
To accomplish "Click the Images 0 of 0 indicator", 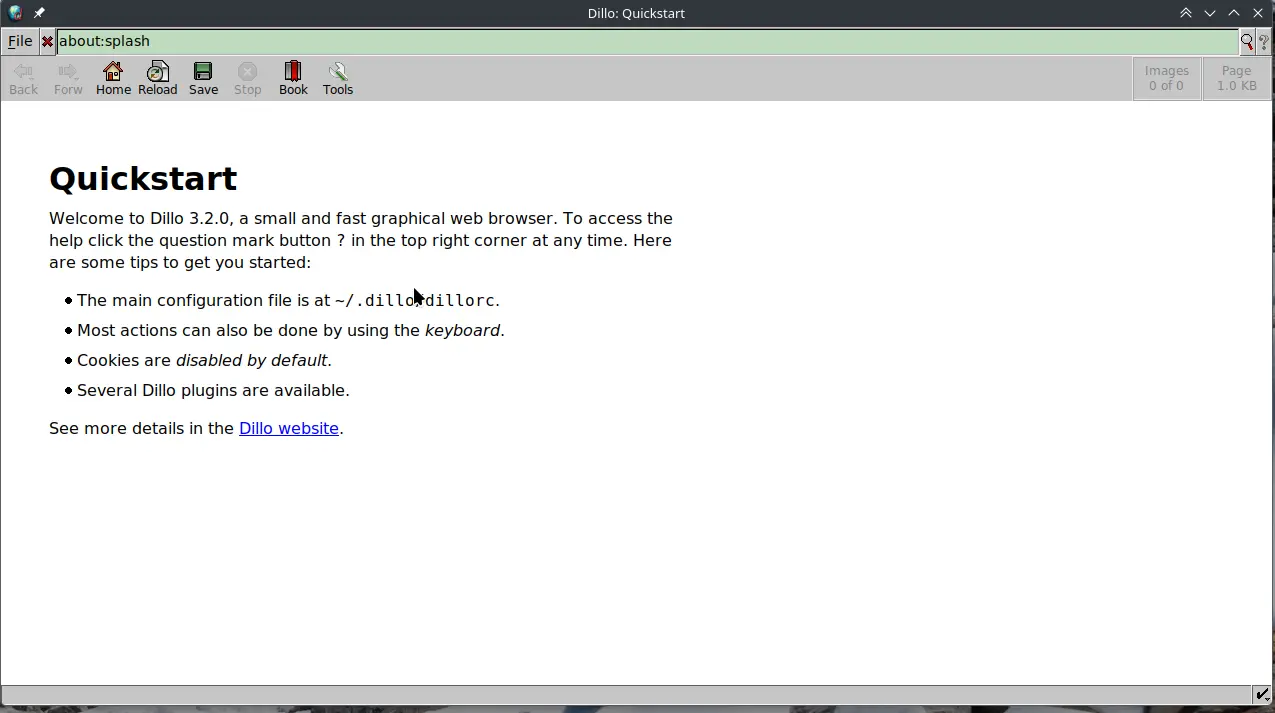I will (1167, 78).
